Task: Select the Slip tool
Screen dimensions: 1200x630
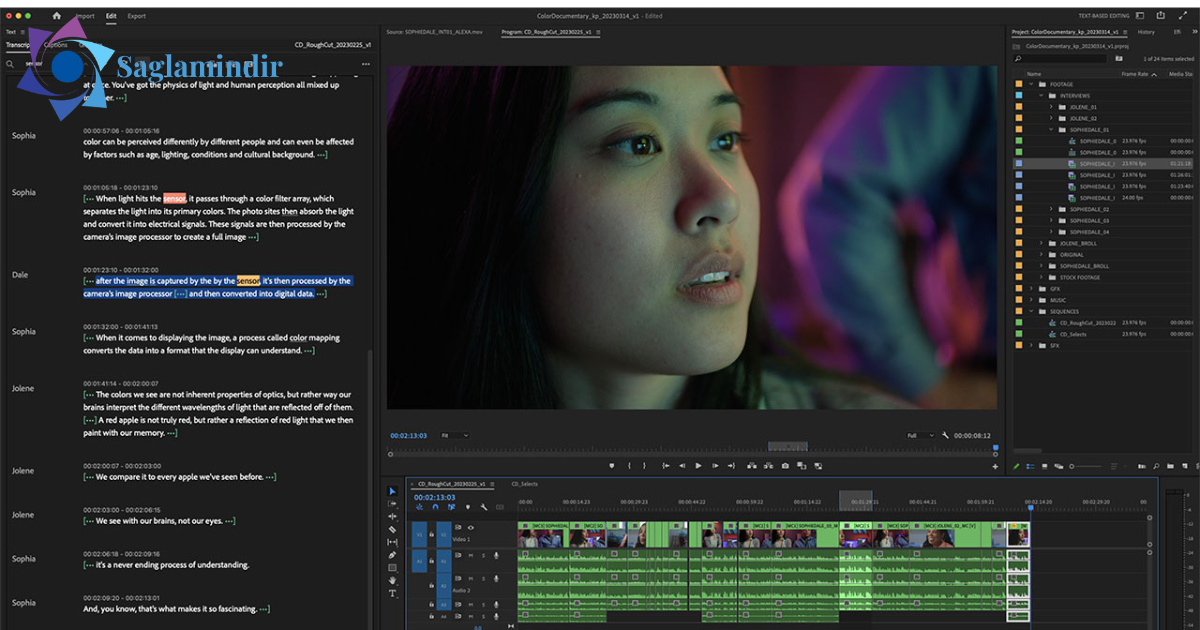Action: 392,542
